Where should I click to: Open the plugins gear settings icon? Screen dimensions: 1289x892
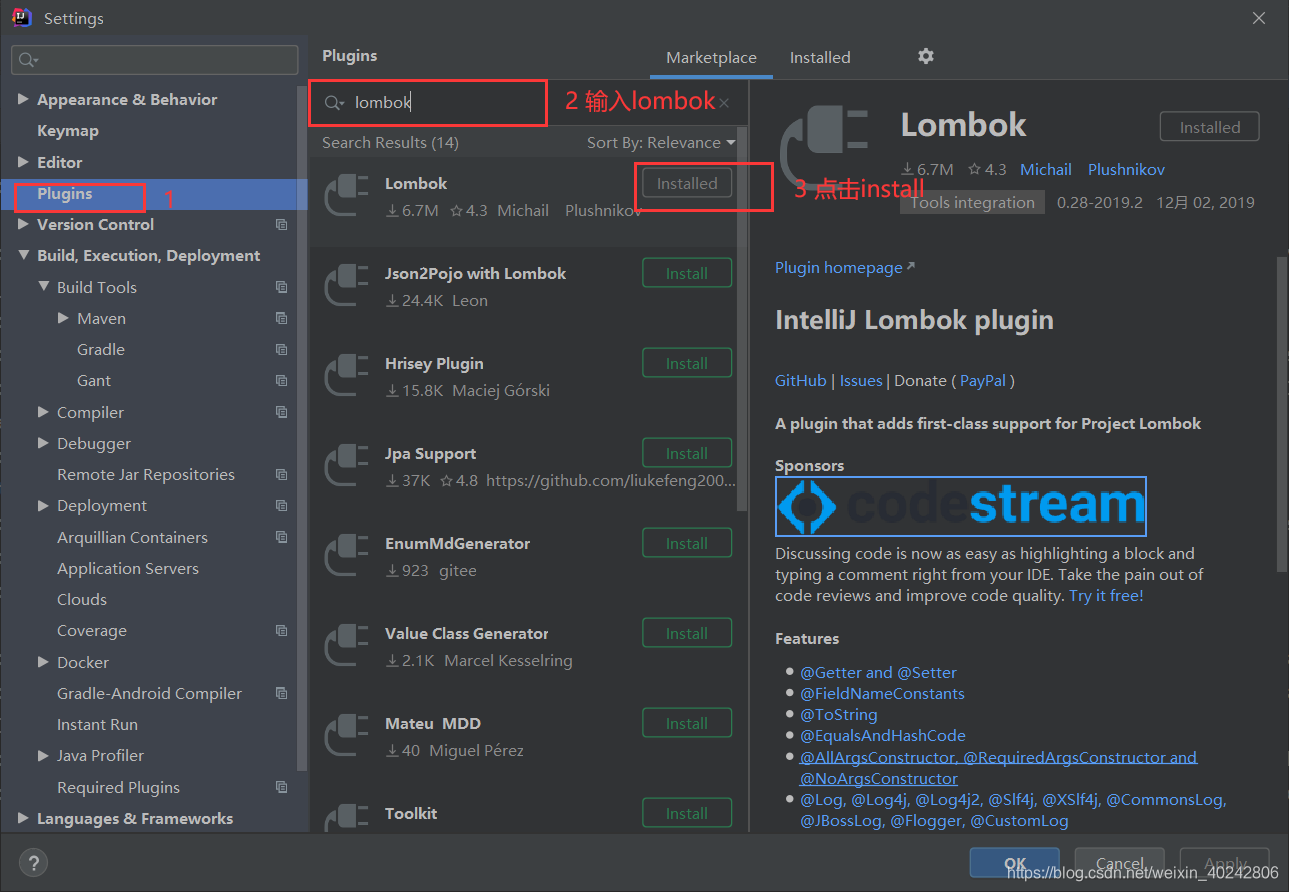tap(926, 56)
